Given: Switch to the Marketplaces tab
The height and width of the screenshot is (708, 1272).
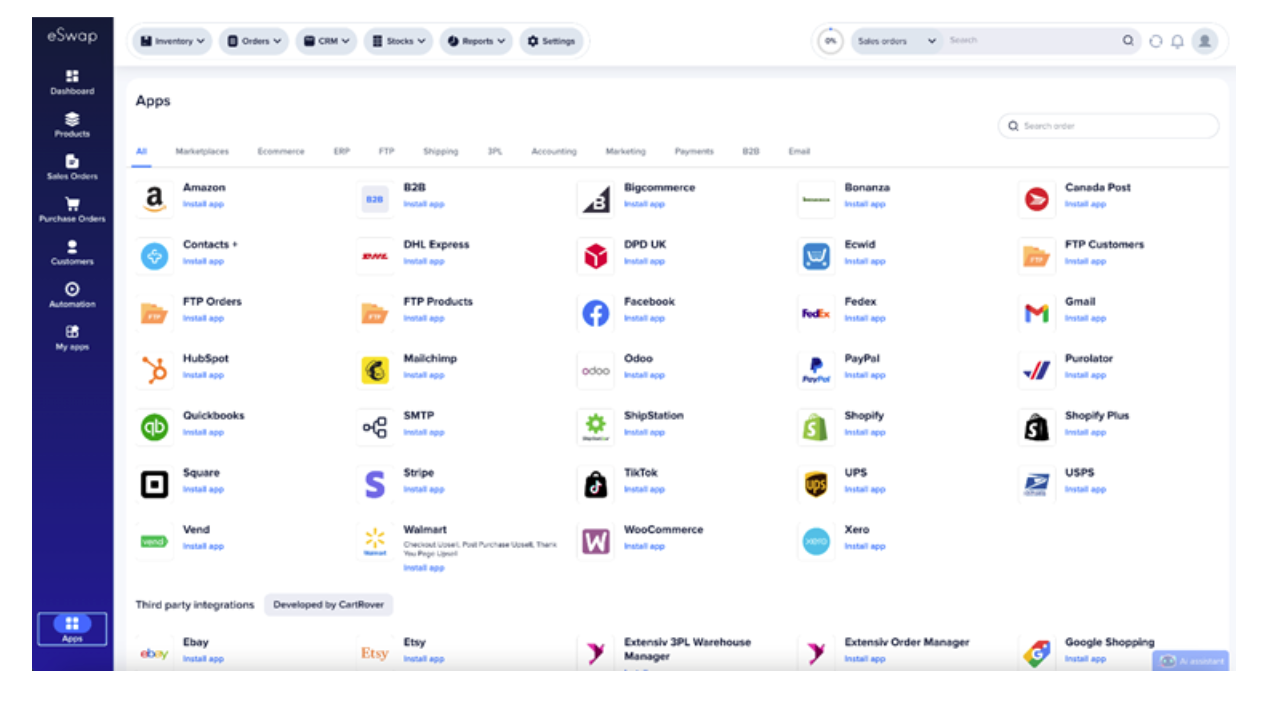Looking at the screenshot, I should [202, 151].
